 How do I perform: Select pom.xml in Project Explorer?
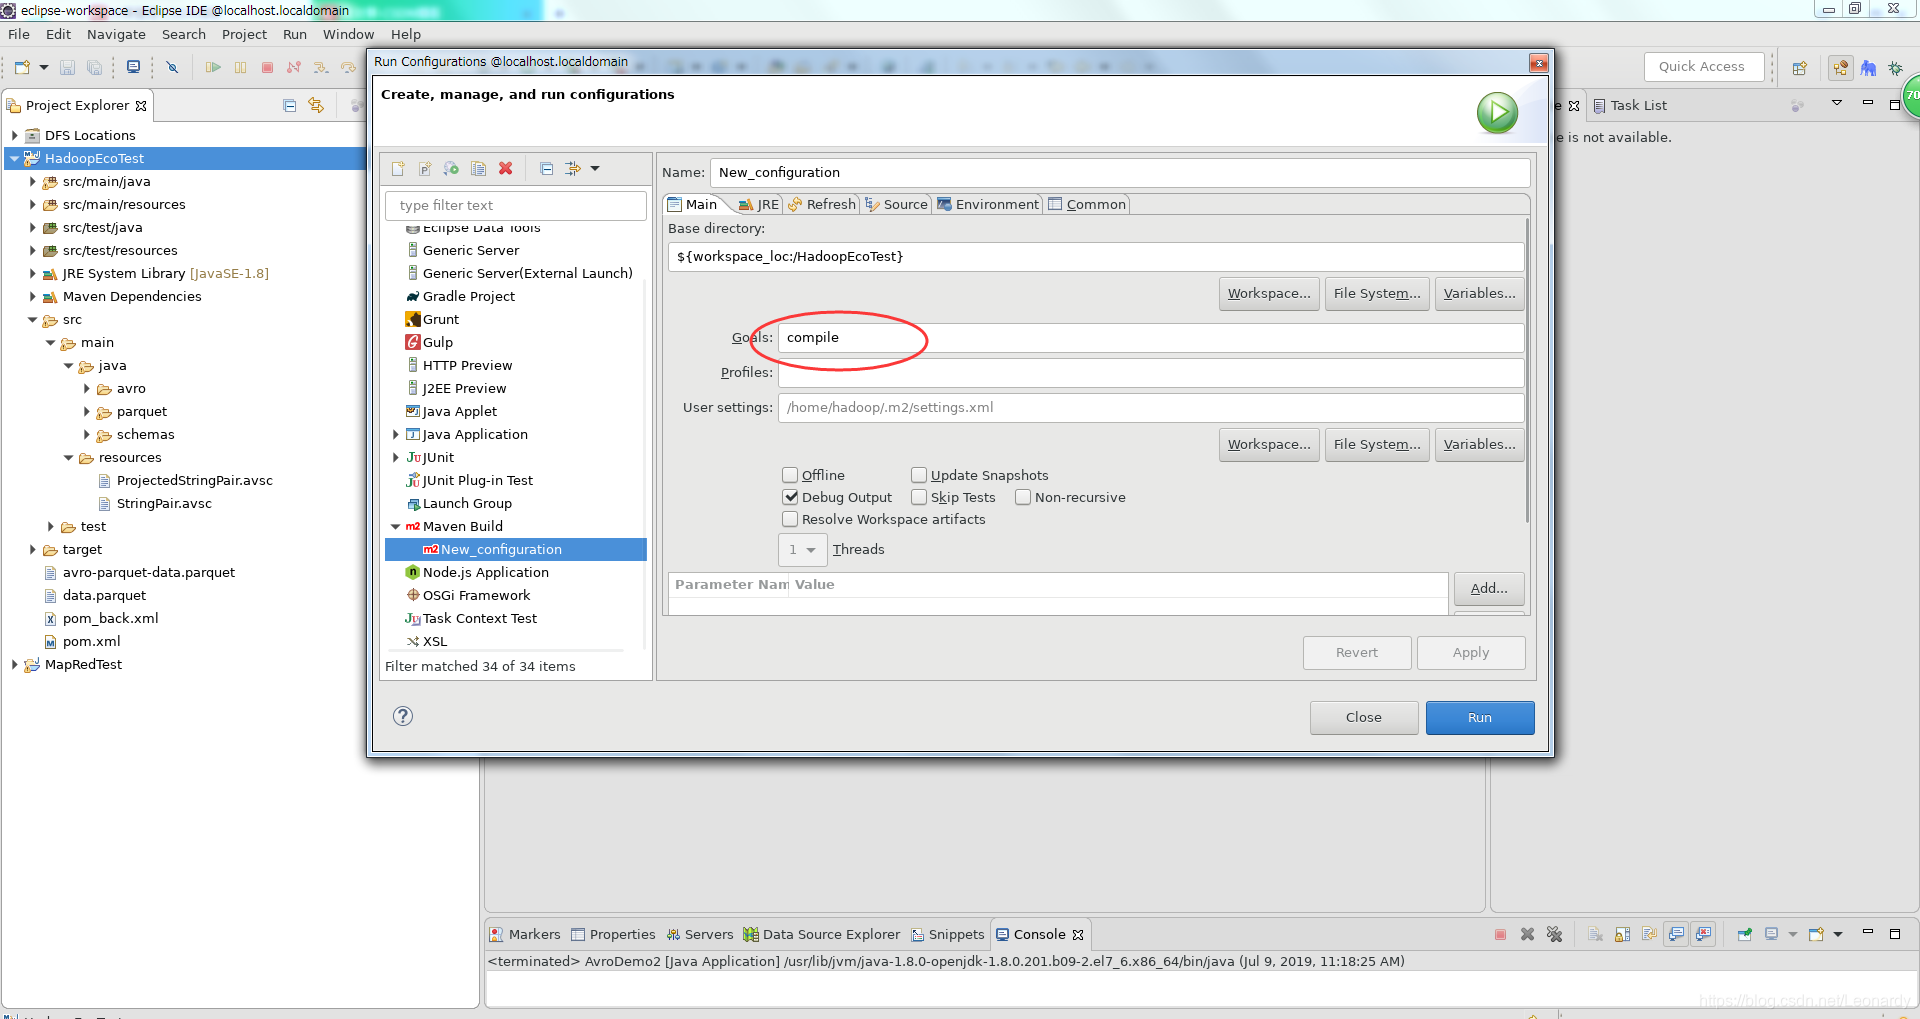point(91,641)
